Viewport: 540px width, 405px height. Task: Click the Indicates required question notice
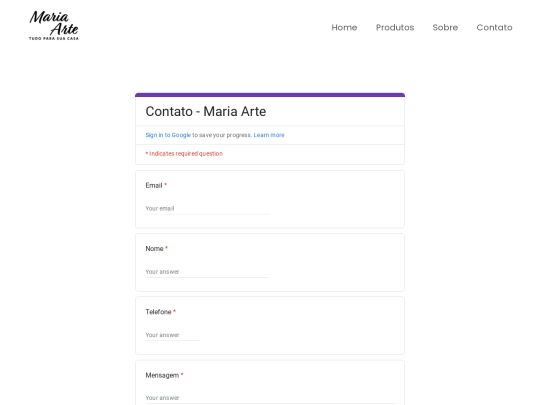pos(184,154)
